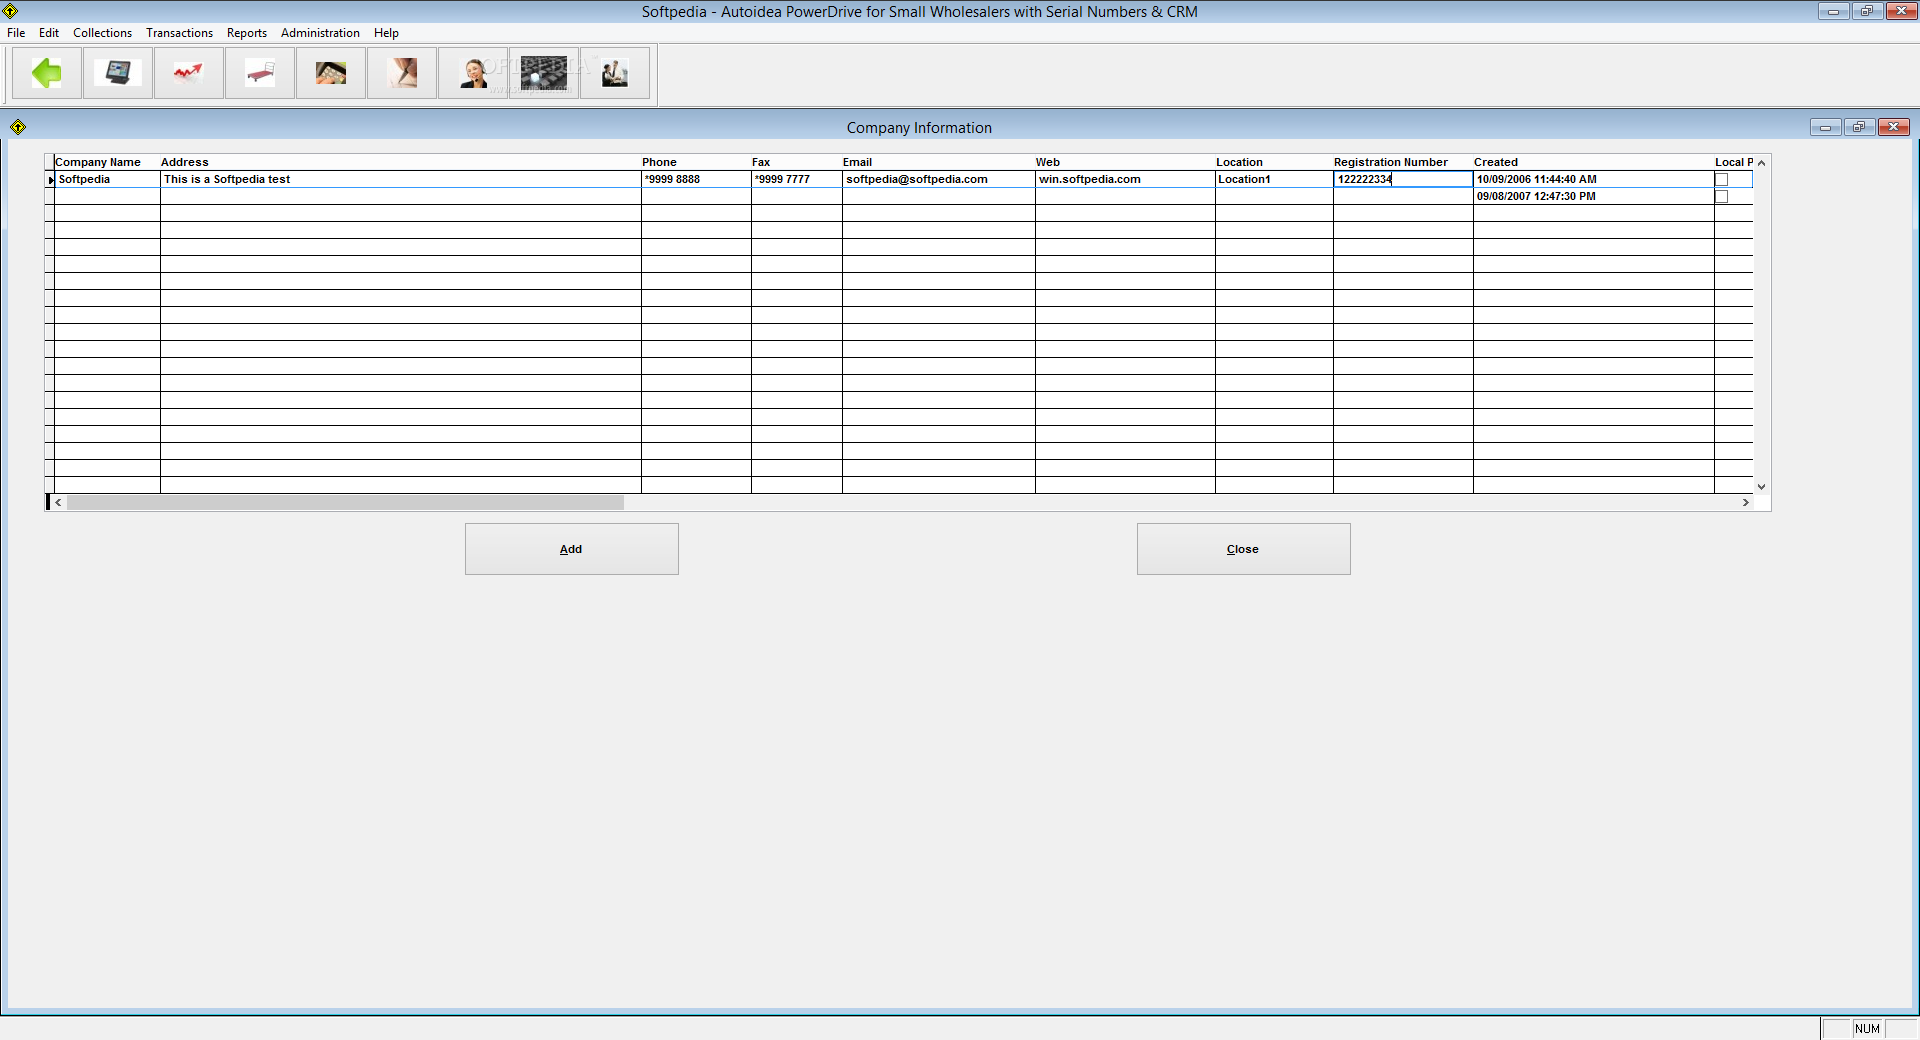Click the Close button below the grid
Image resolution: width=1920 pixels, height=1040 pixels.
[x=1243, y=549]
